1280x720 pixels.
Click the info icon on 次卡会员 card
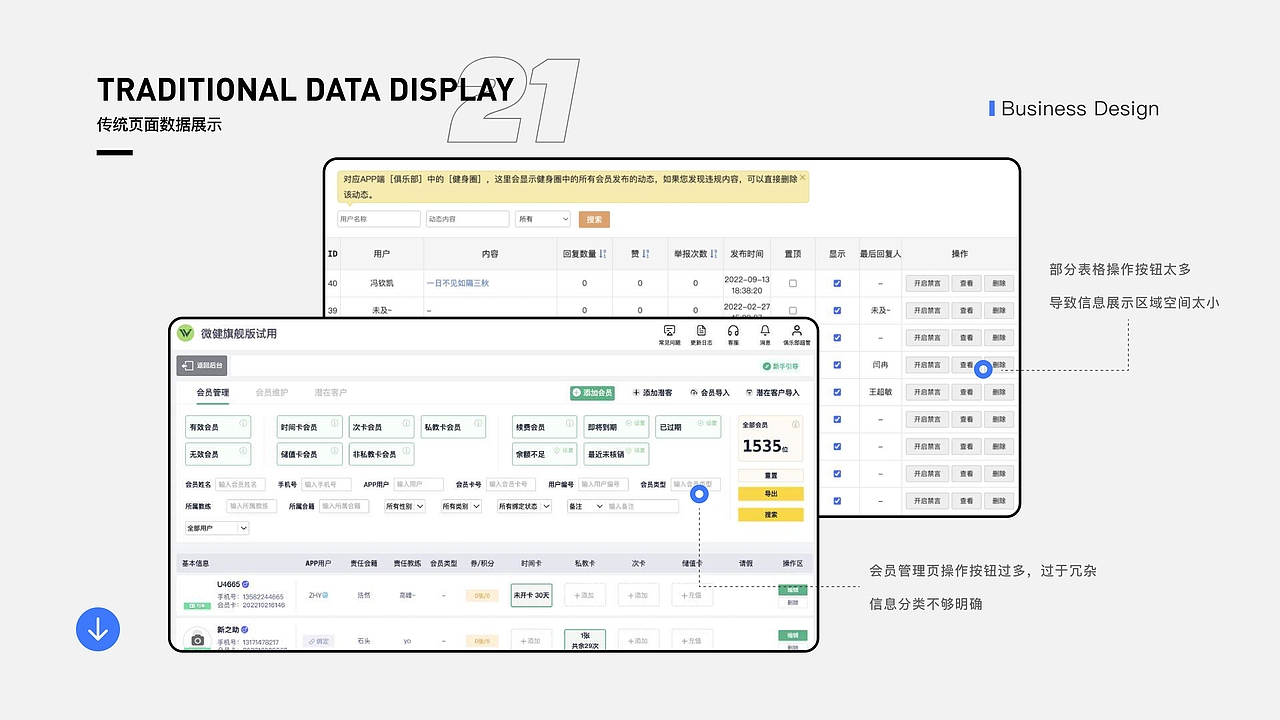click(406, 424)
